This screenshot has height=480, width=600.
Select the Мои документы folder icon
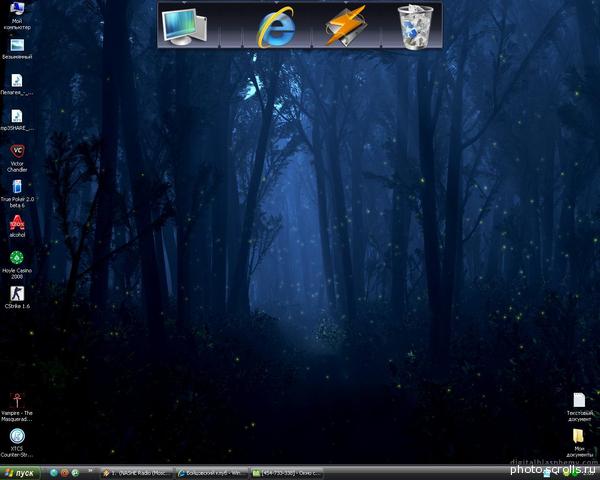coord(579,443)
